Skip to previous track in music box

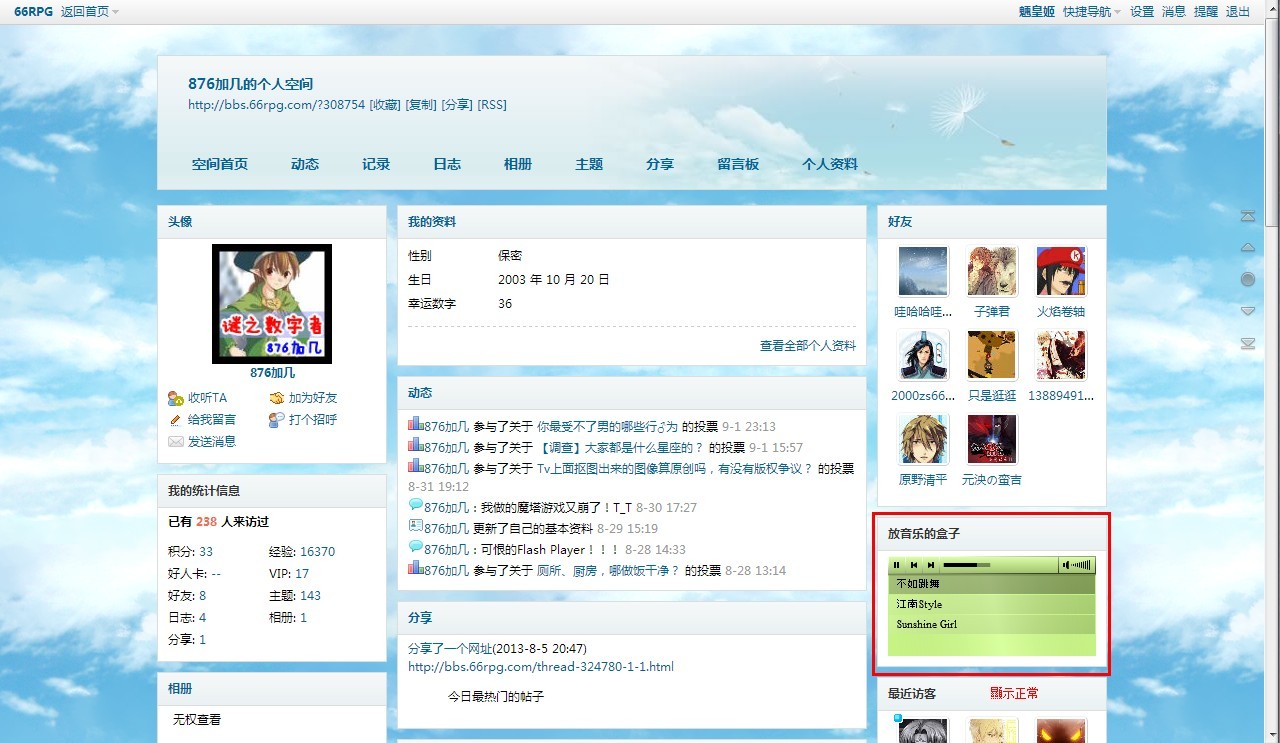(x=914, y=565)
